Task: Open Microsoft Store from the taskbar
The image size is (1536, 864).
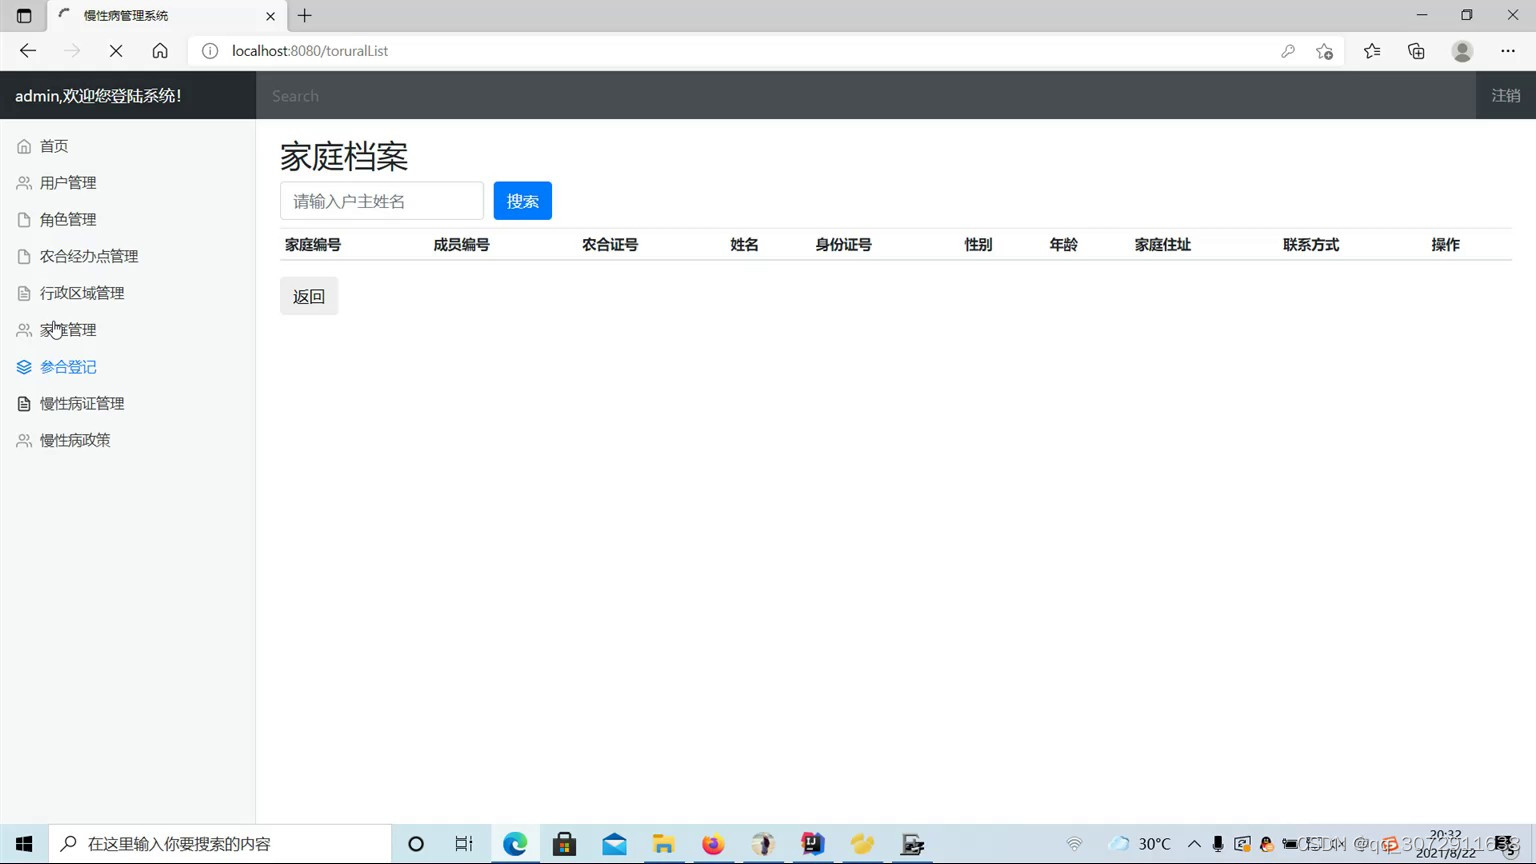Action: point(564,844)
